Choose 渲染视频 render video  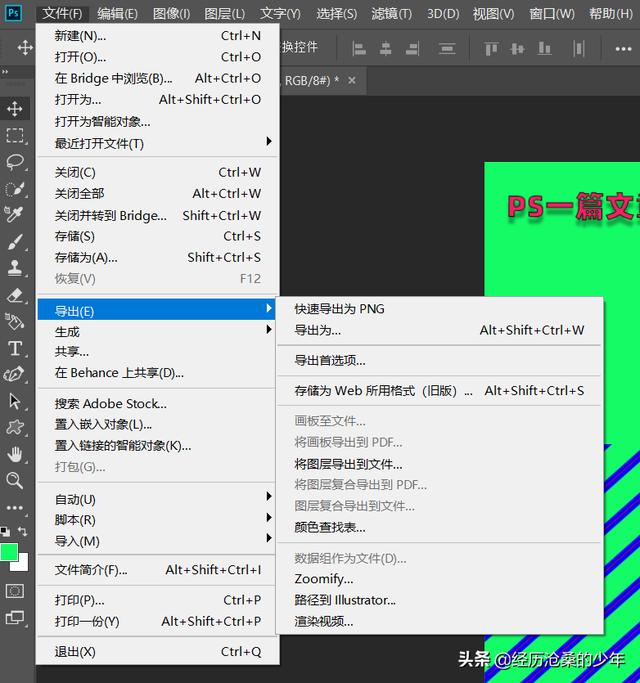tap(440, 621)
